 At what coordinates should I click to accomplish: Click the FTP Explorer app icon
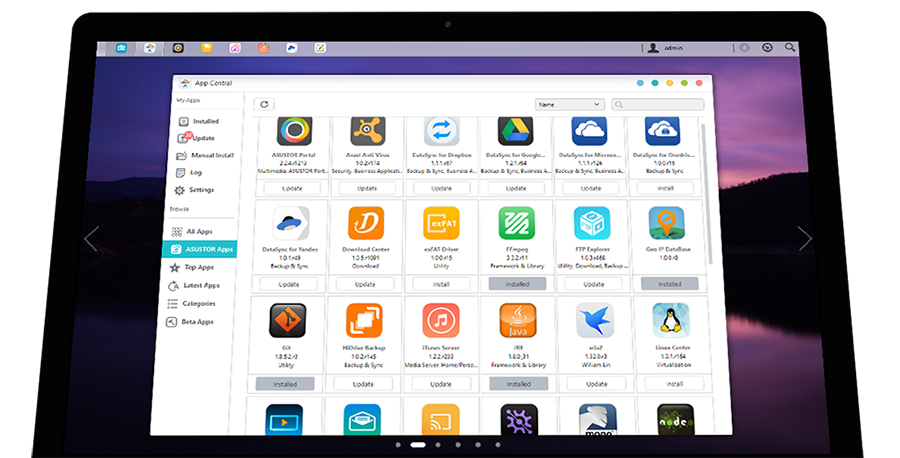[592, 223]
